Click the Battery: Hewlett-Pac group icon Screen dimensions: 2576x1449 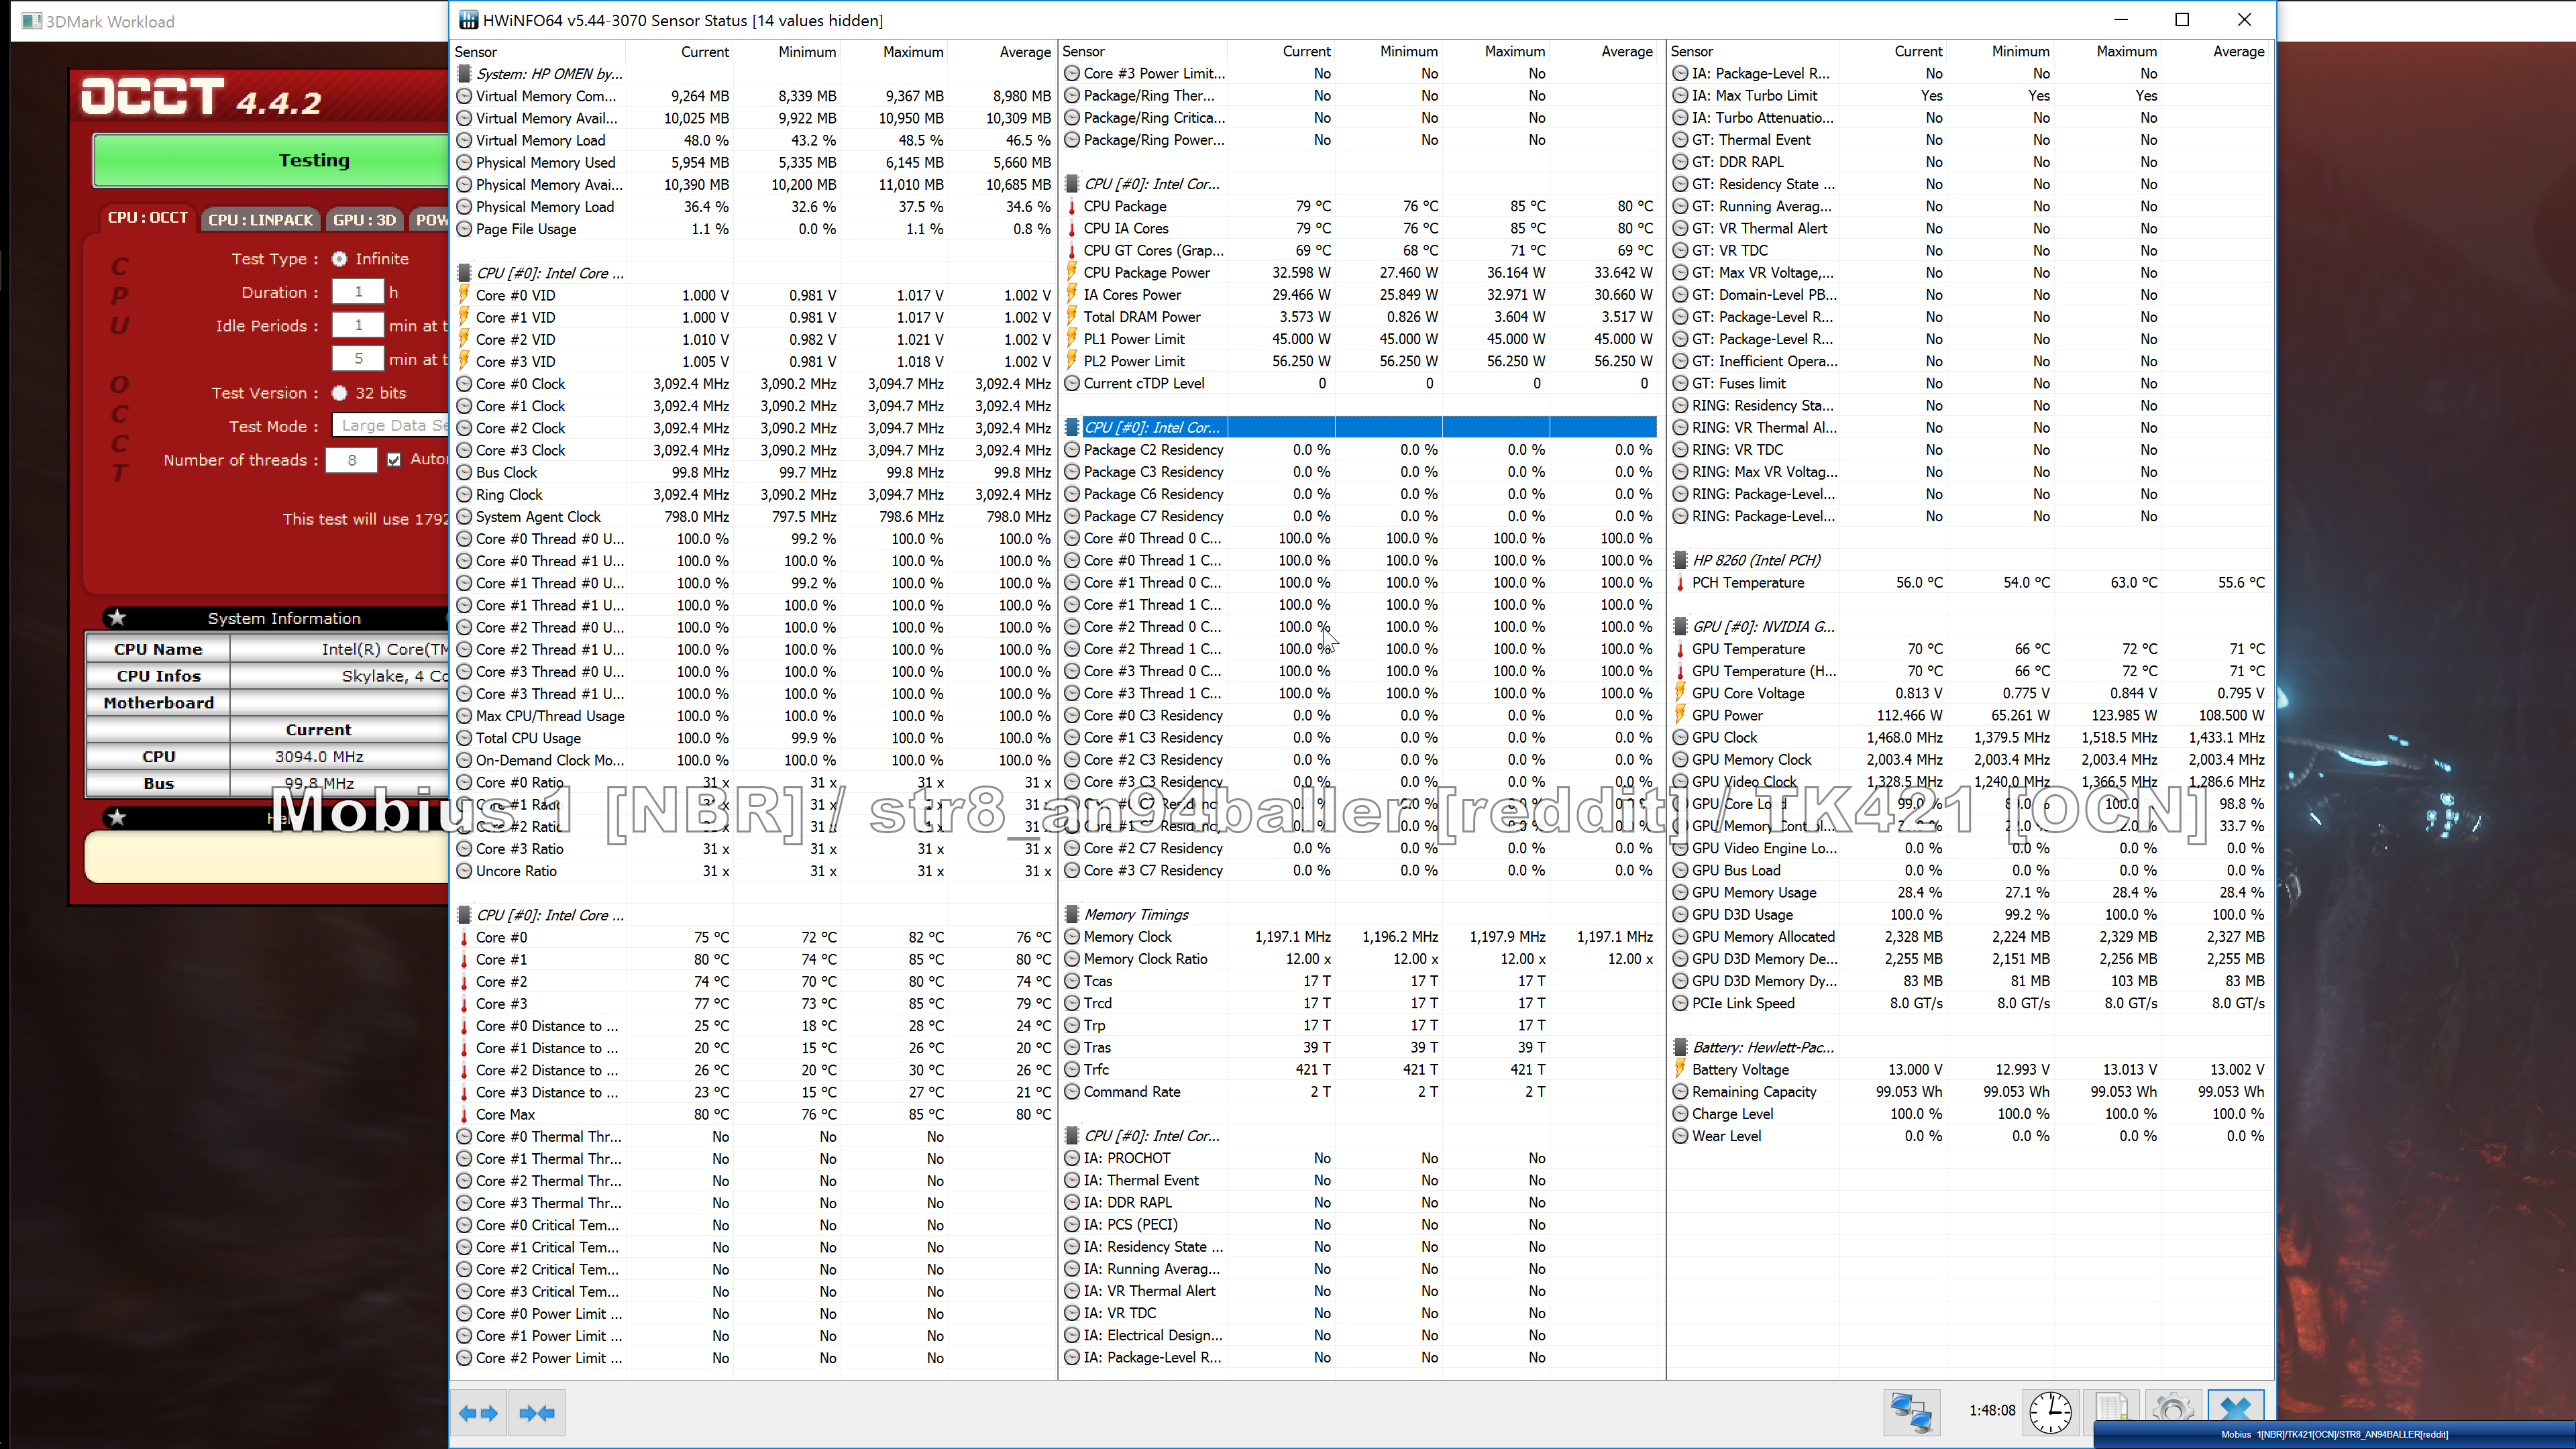[1680, 1047]
